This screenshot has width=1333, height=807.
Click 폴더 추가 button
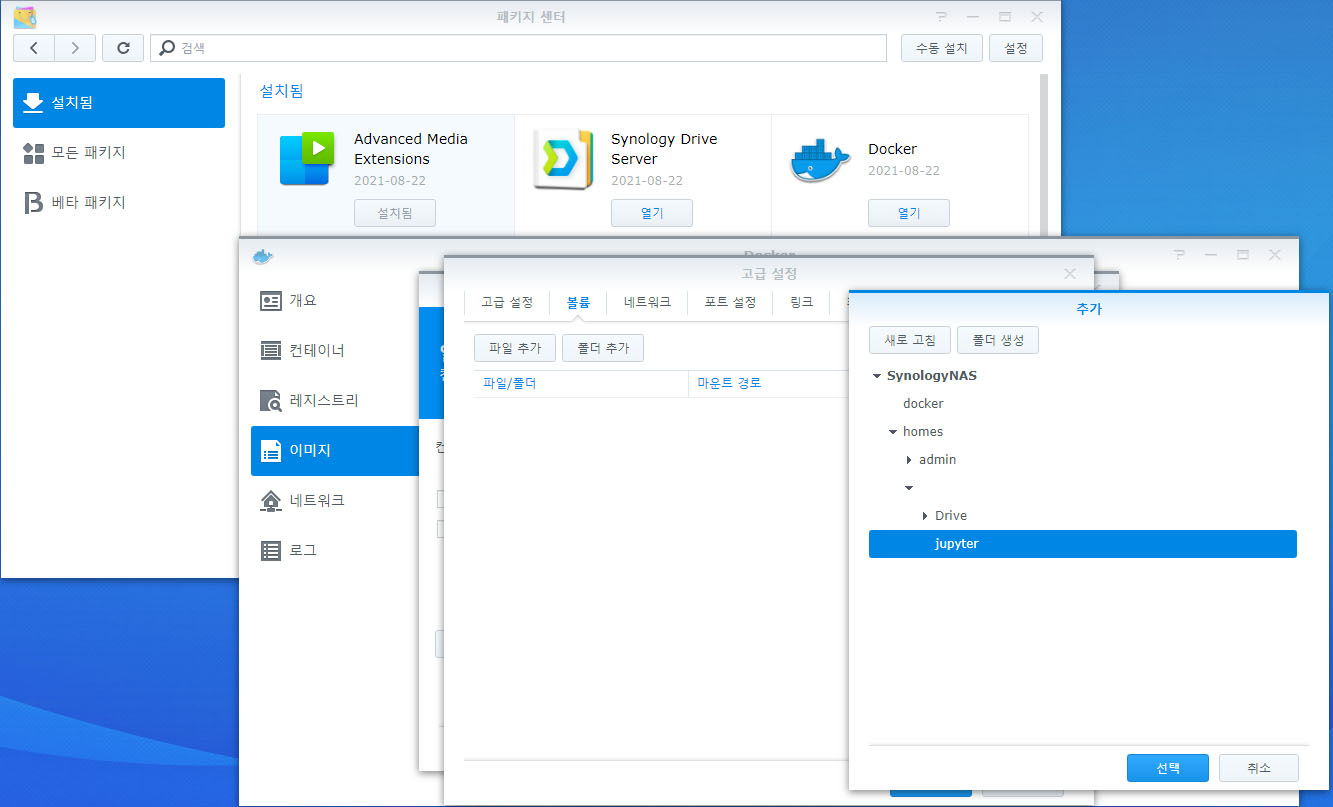click(603, 348)
